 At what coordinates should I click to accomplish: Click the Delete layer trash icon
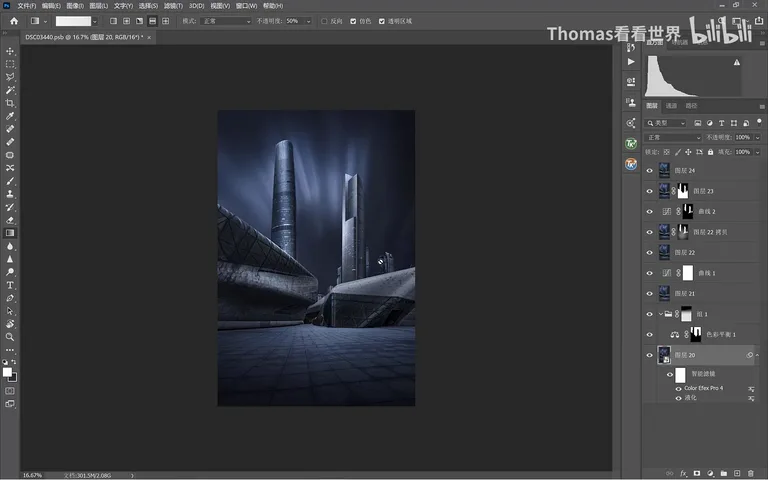(x=750, y=473)
